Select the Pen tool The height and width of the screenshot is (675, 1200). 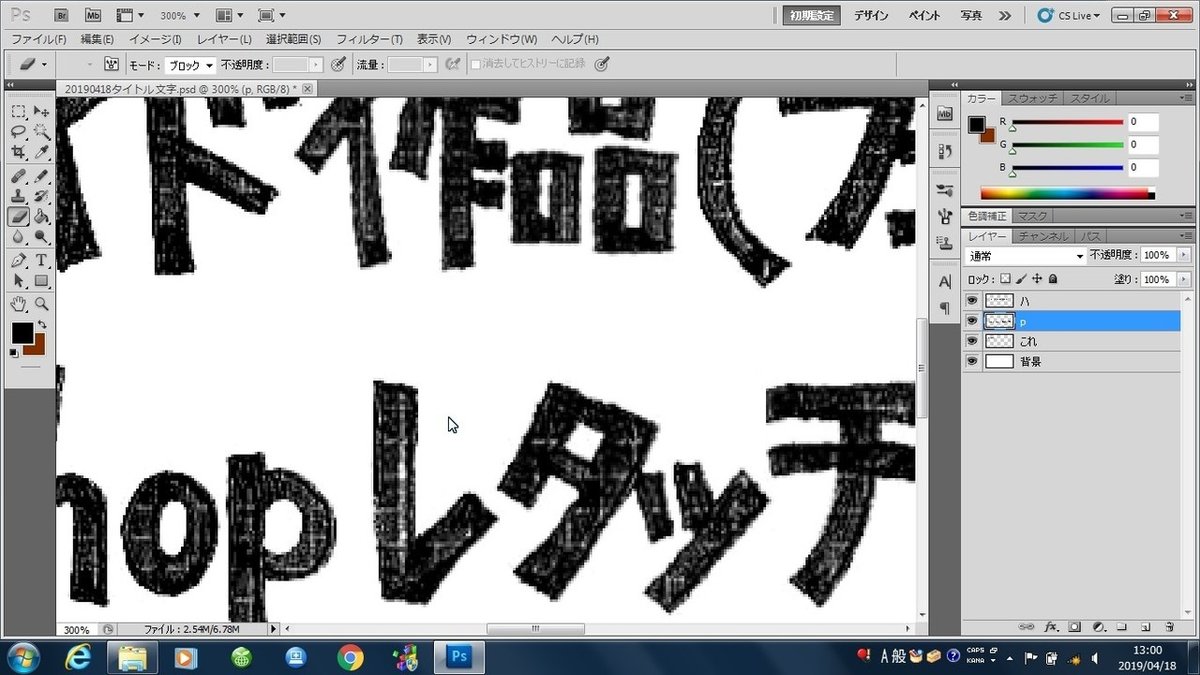19,261
